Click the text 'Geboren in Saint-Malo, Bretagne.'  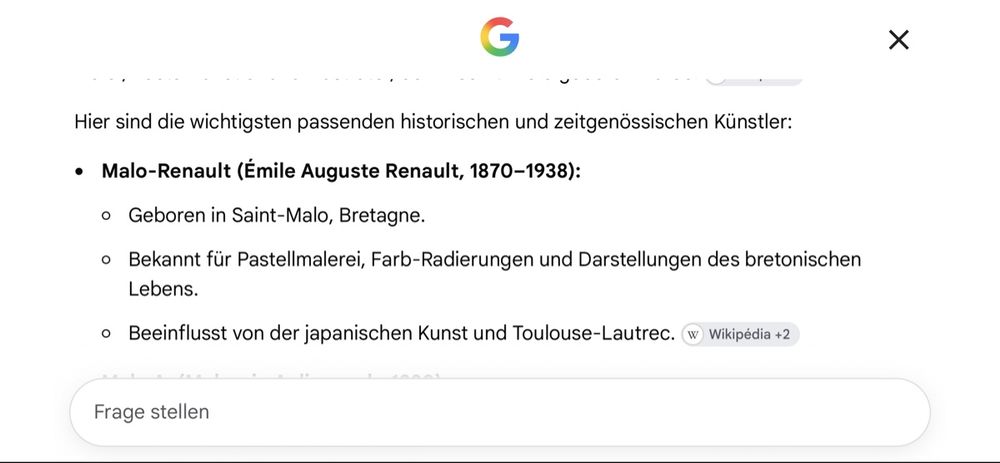[276, 216]
